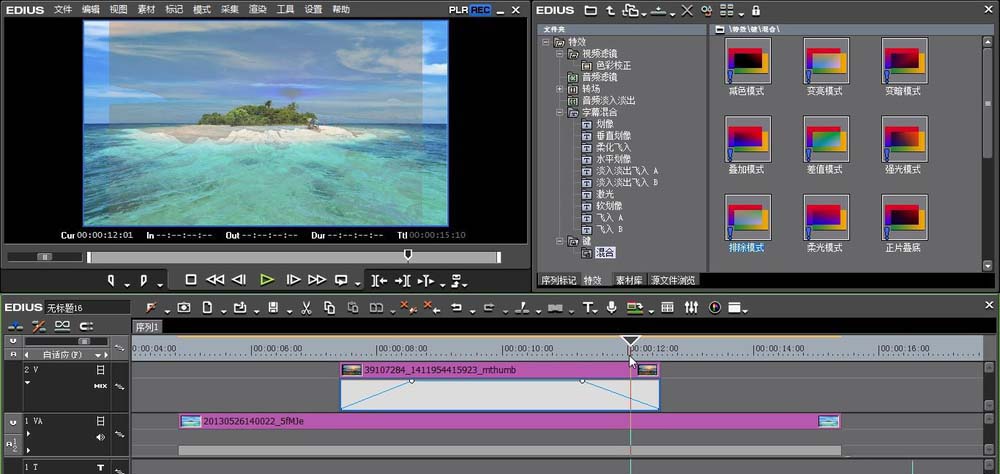Image resolution: width=1000 pixels, height=474 pixels.
Task: Toggle the MIX mixer on the 2 V track
Action: (x=100, y=385)
